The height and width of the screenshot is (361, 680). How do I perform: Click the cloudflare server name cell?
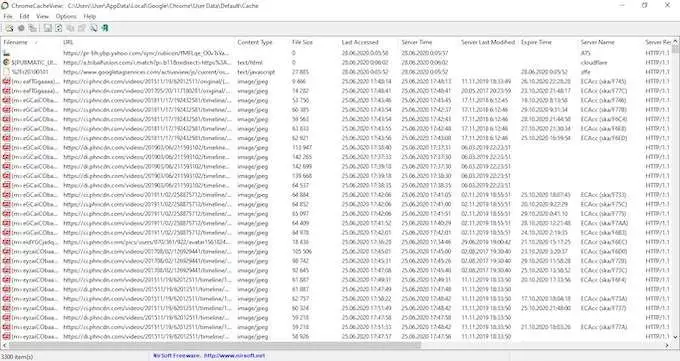point(594,62)
